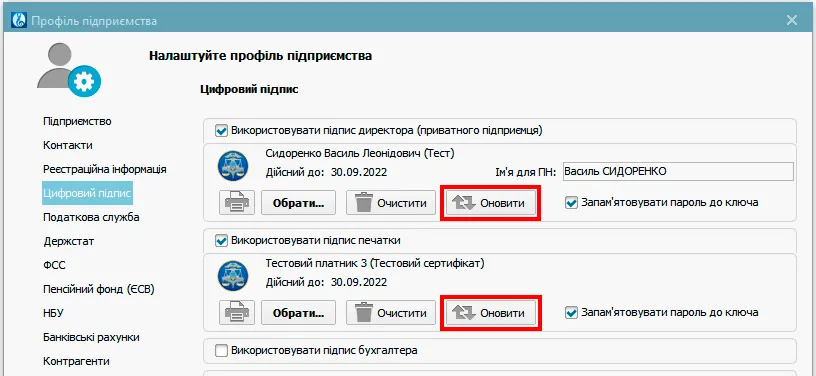Click the app logo in title bar
The width and height of the screenshot is (816, 376).
[x=19, y=21]
